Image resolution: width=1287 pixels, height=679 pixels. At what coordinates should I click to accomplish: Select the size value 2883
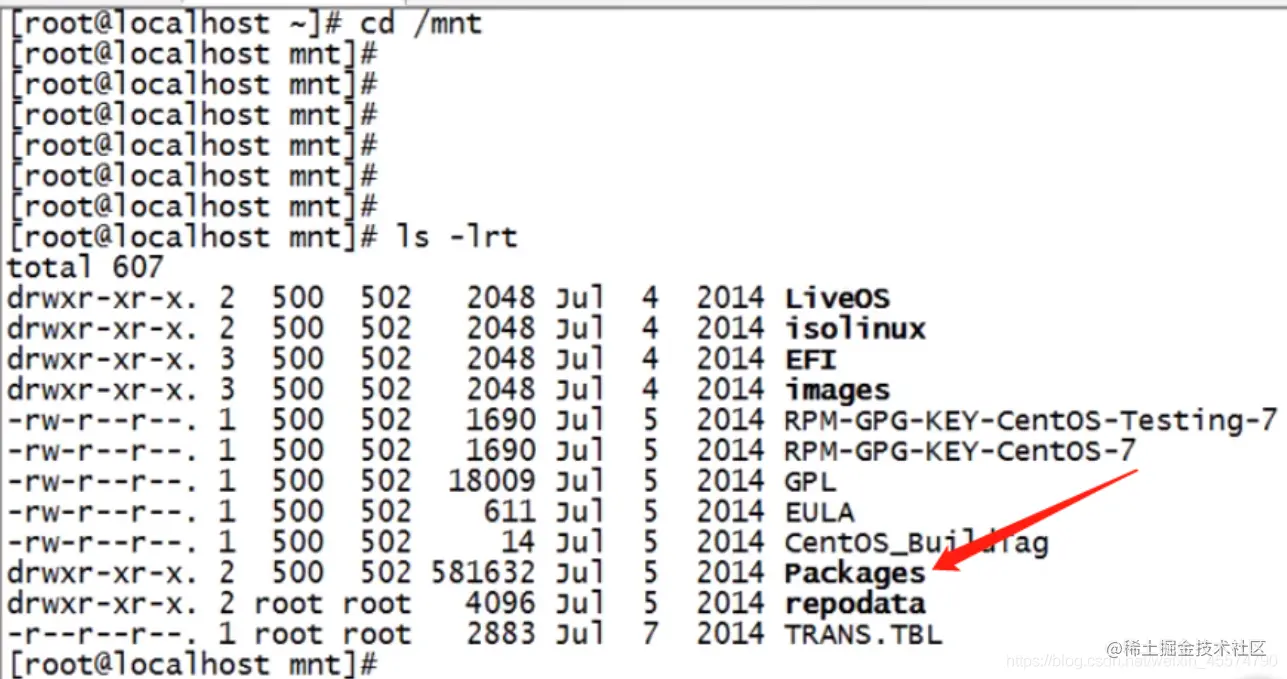(502, 635)
